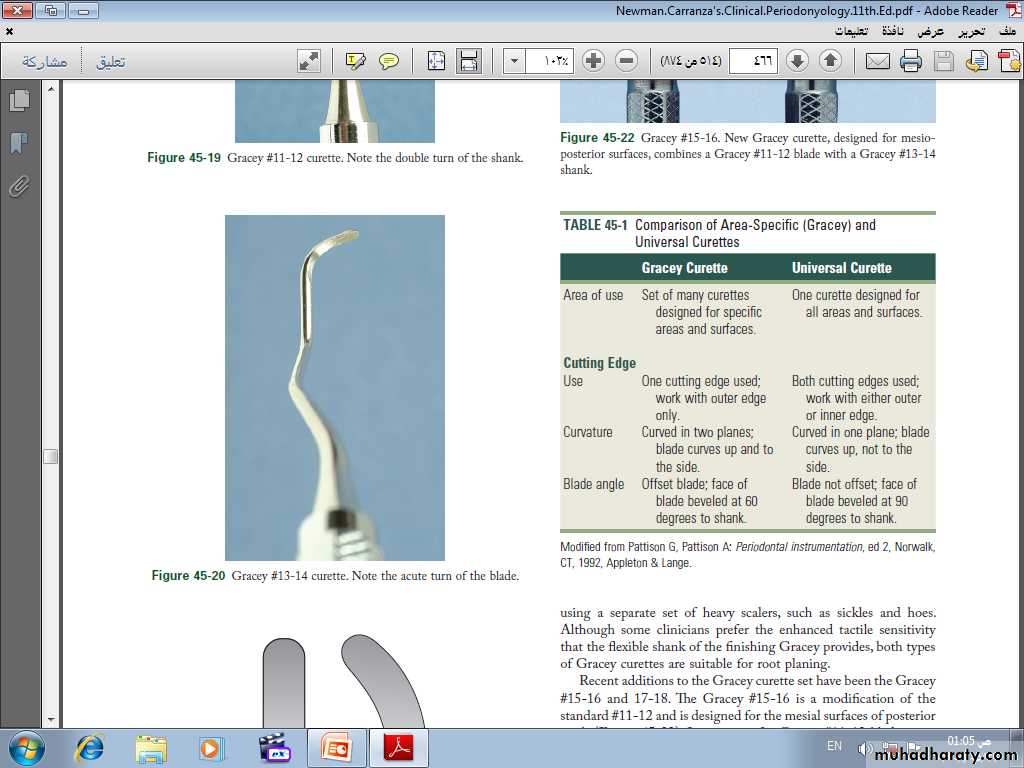Select the highlight text tool
Screen dimensions: 1024x768
click(356, 61)
